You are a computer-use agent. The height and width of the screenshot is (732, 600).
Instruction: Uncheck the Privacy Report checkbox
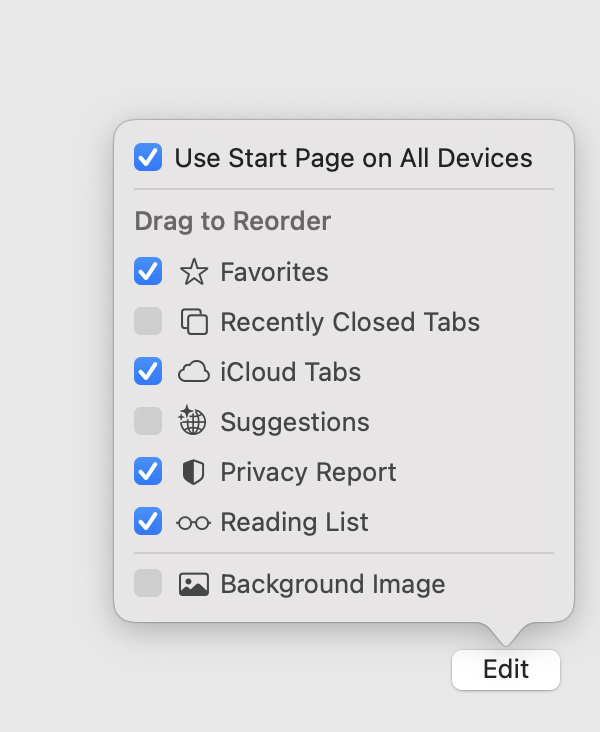148,471
